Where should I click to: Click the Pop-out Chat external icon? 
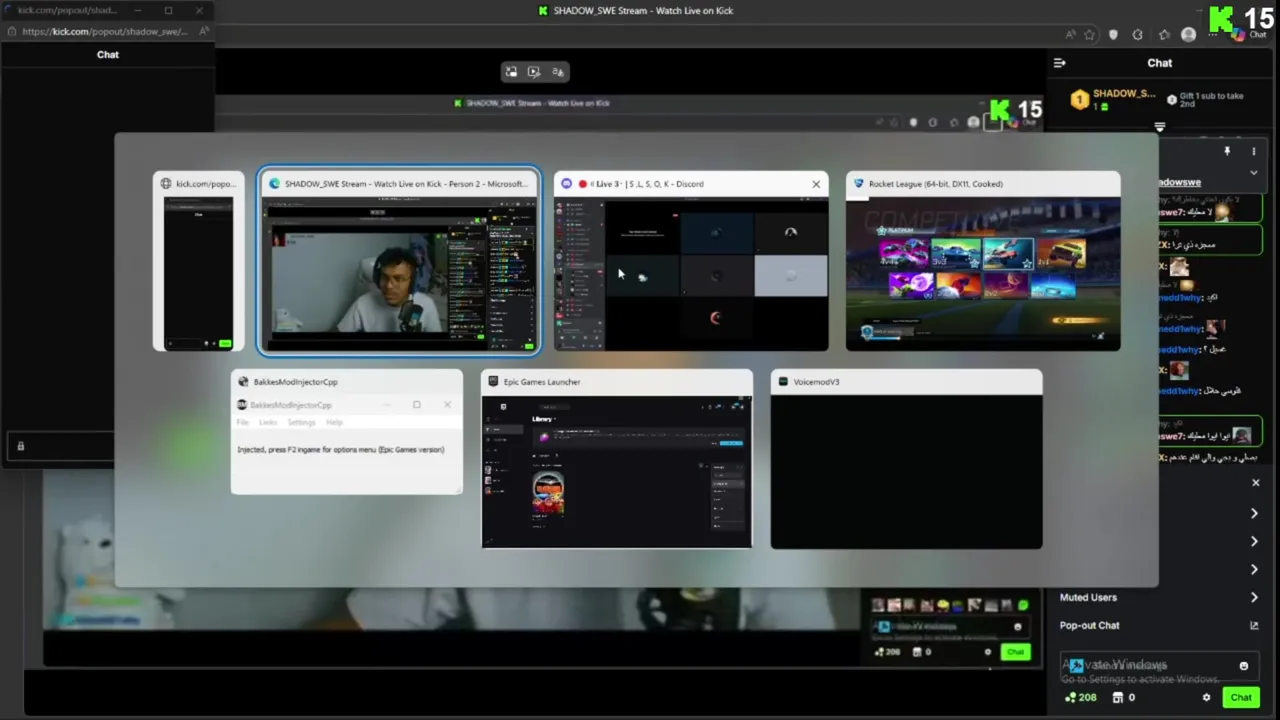[1254, 625]
